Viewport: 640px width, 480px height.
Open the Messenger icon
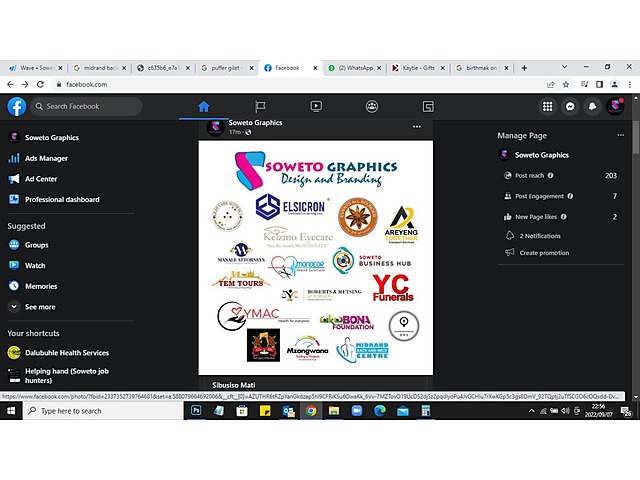(x=570, y=106)
